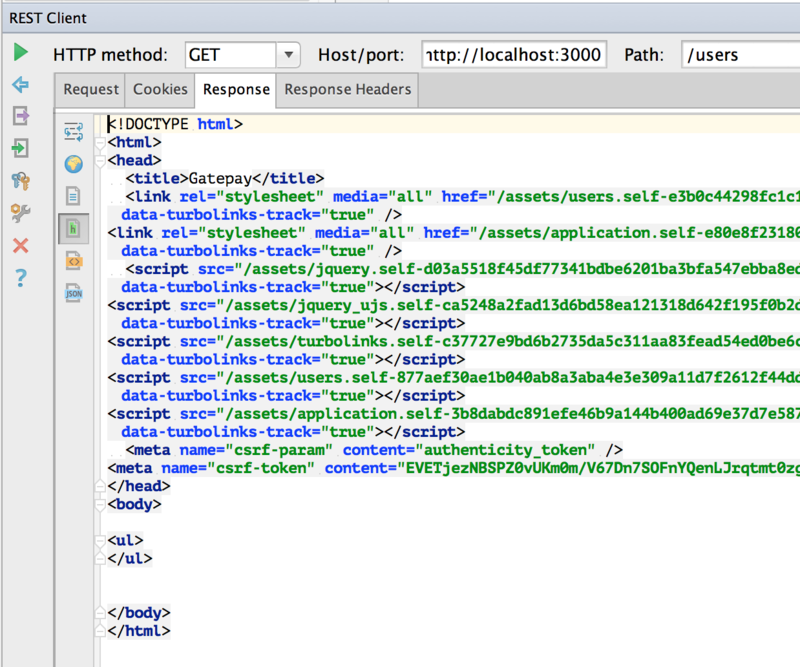This screenshot has height=667, width=800.
Task: Select the Response tab
Action: 236,90
